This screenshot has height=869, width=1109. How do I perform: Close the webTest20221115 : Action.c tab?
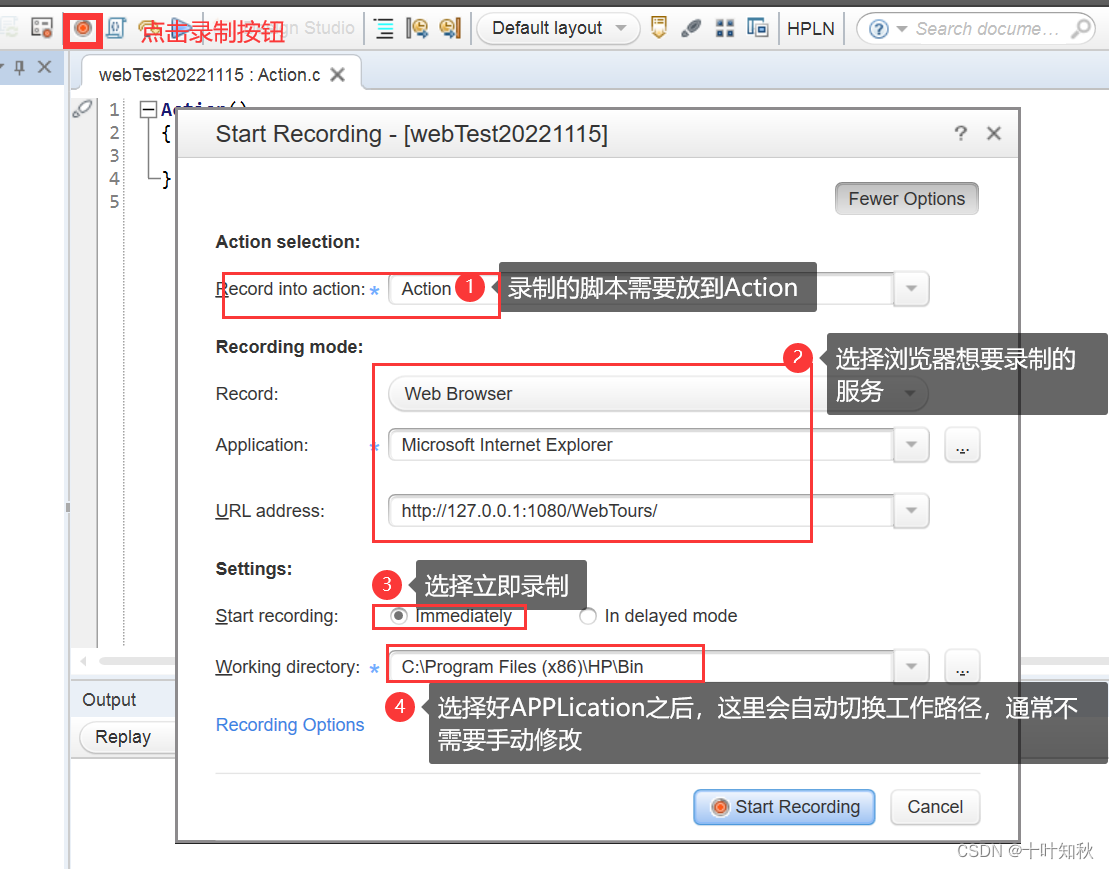337,74
